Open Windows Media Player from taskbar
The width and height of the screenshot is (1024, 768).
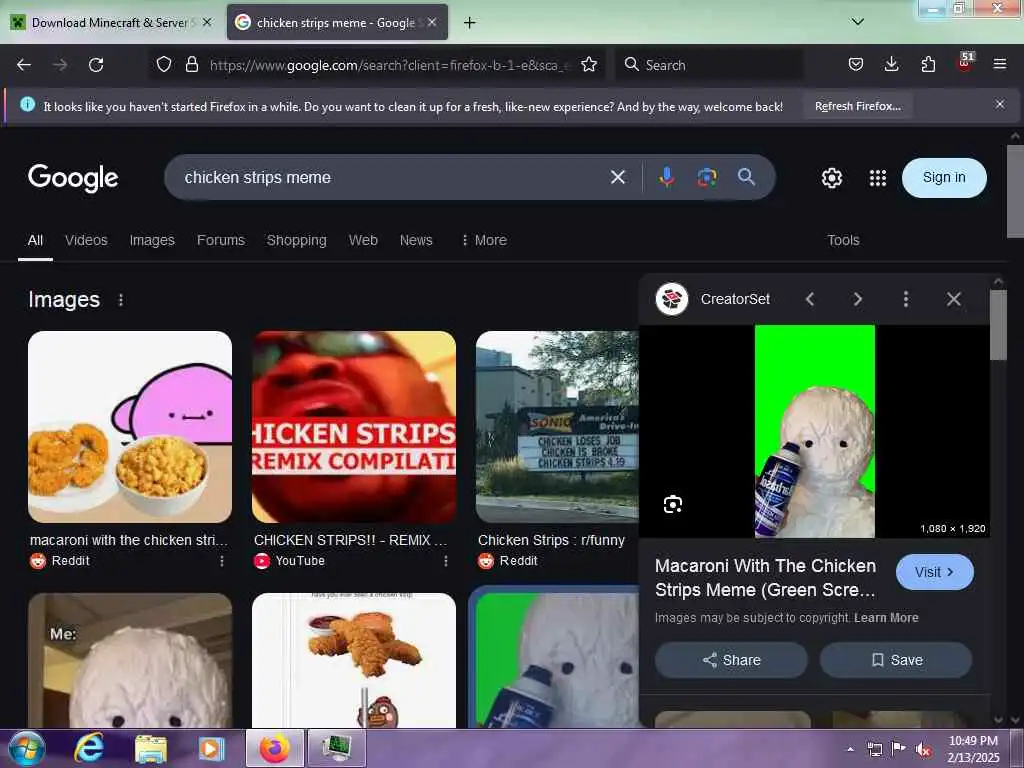[211, 748]
